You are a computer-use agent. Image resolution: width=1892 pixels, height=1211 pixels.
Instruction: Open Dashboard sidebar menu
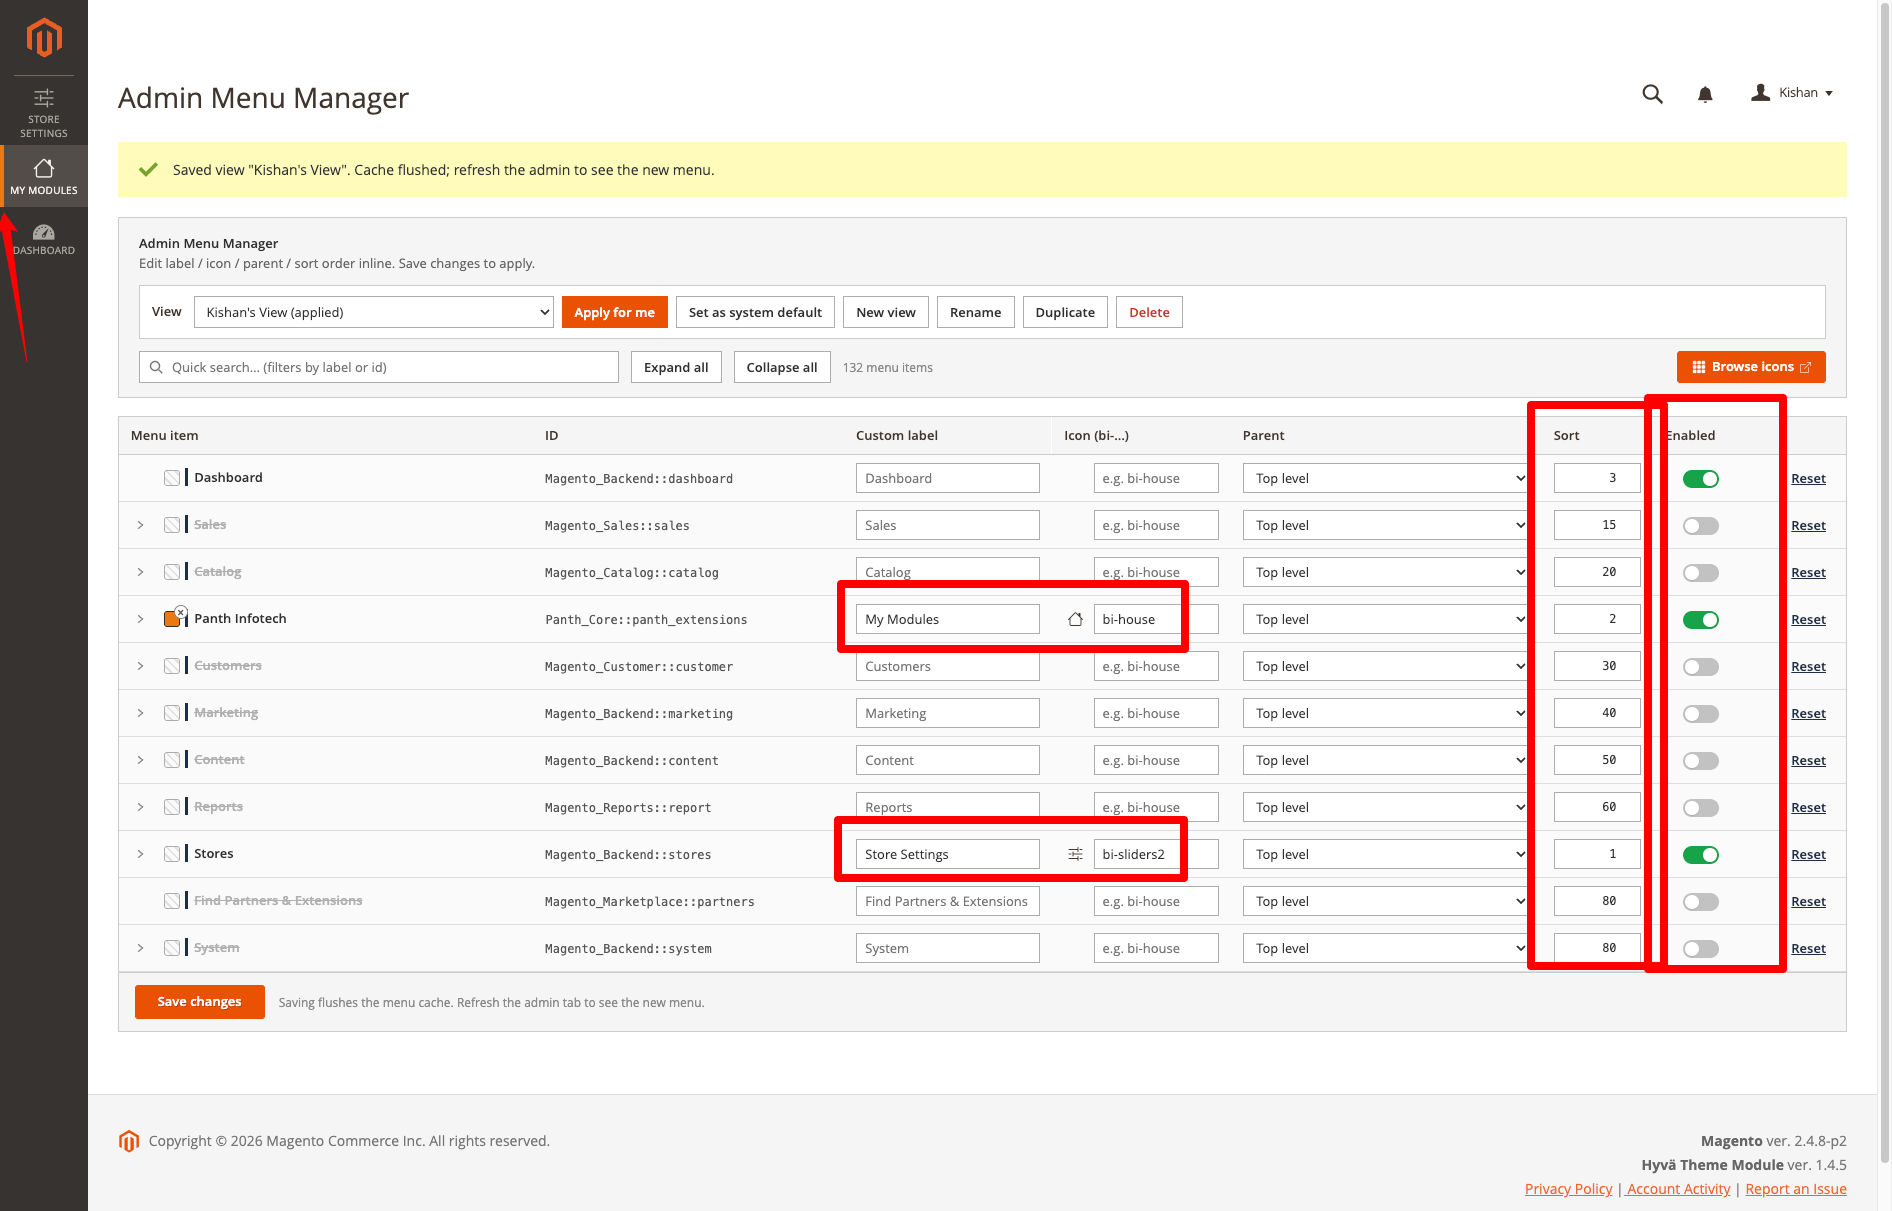pyautogui.click(x=44, y=239)
